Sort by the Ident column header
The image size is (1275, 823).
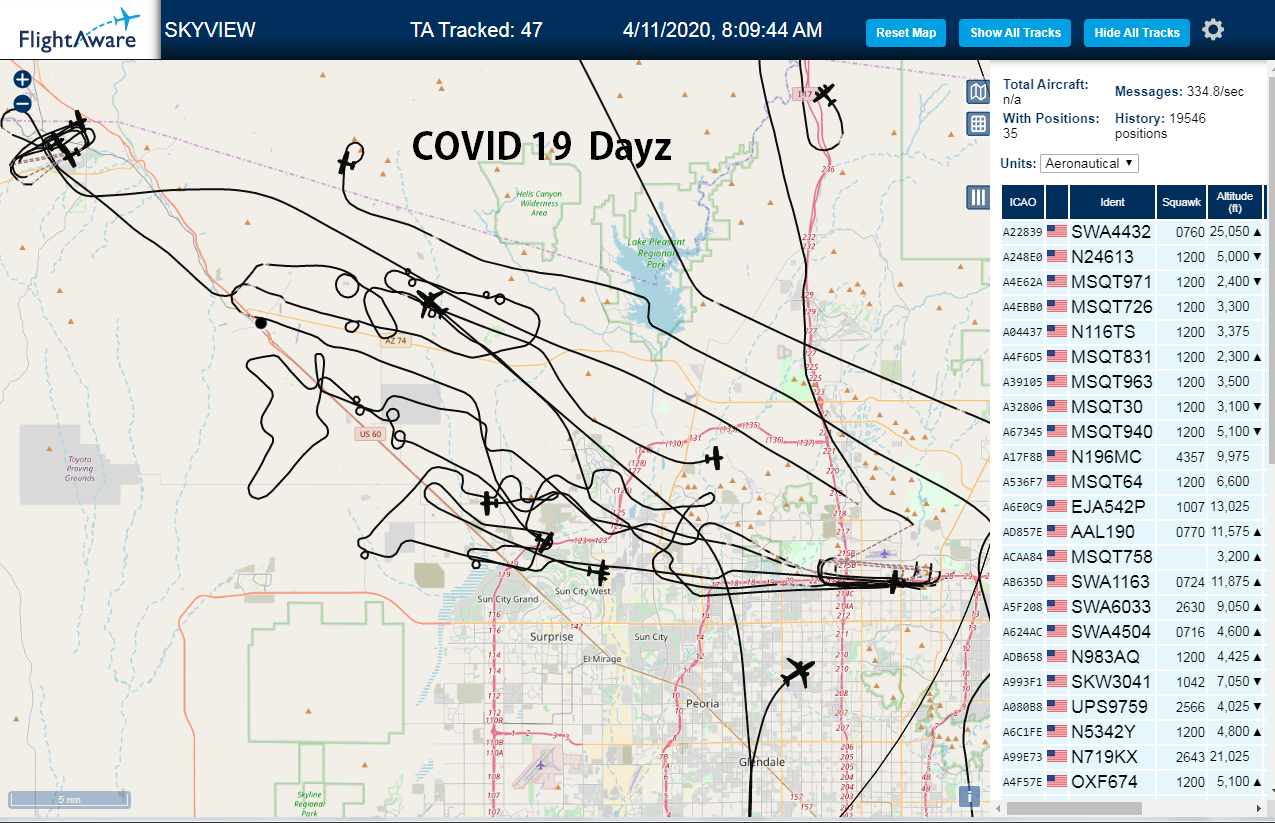[1112, 202]
